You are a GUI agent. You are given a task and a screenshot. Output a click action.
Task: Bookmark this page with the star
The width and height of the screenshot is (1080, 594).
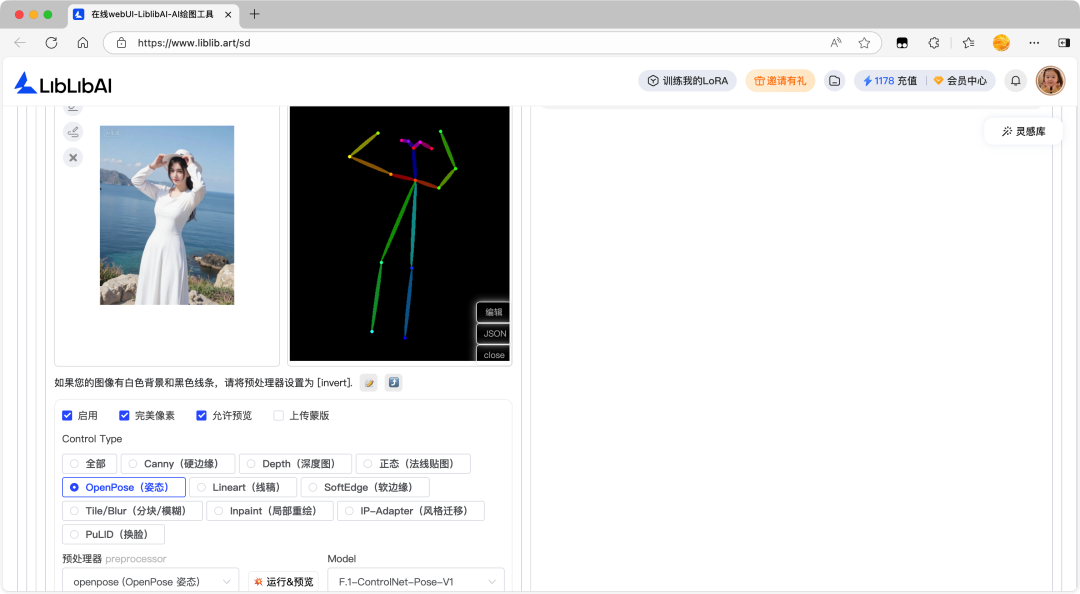coord(864,43)
